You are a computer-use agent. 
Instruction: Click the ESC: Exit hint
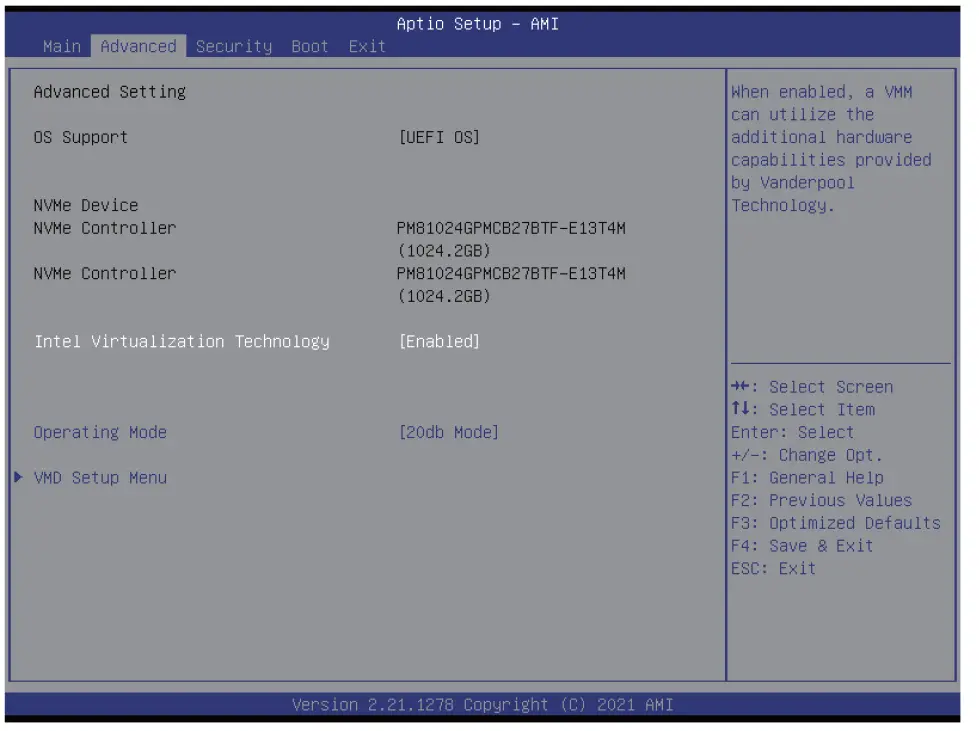774,568
